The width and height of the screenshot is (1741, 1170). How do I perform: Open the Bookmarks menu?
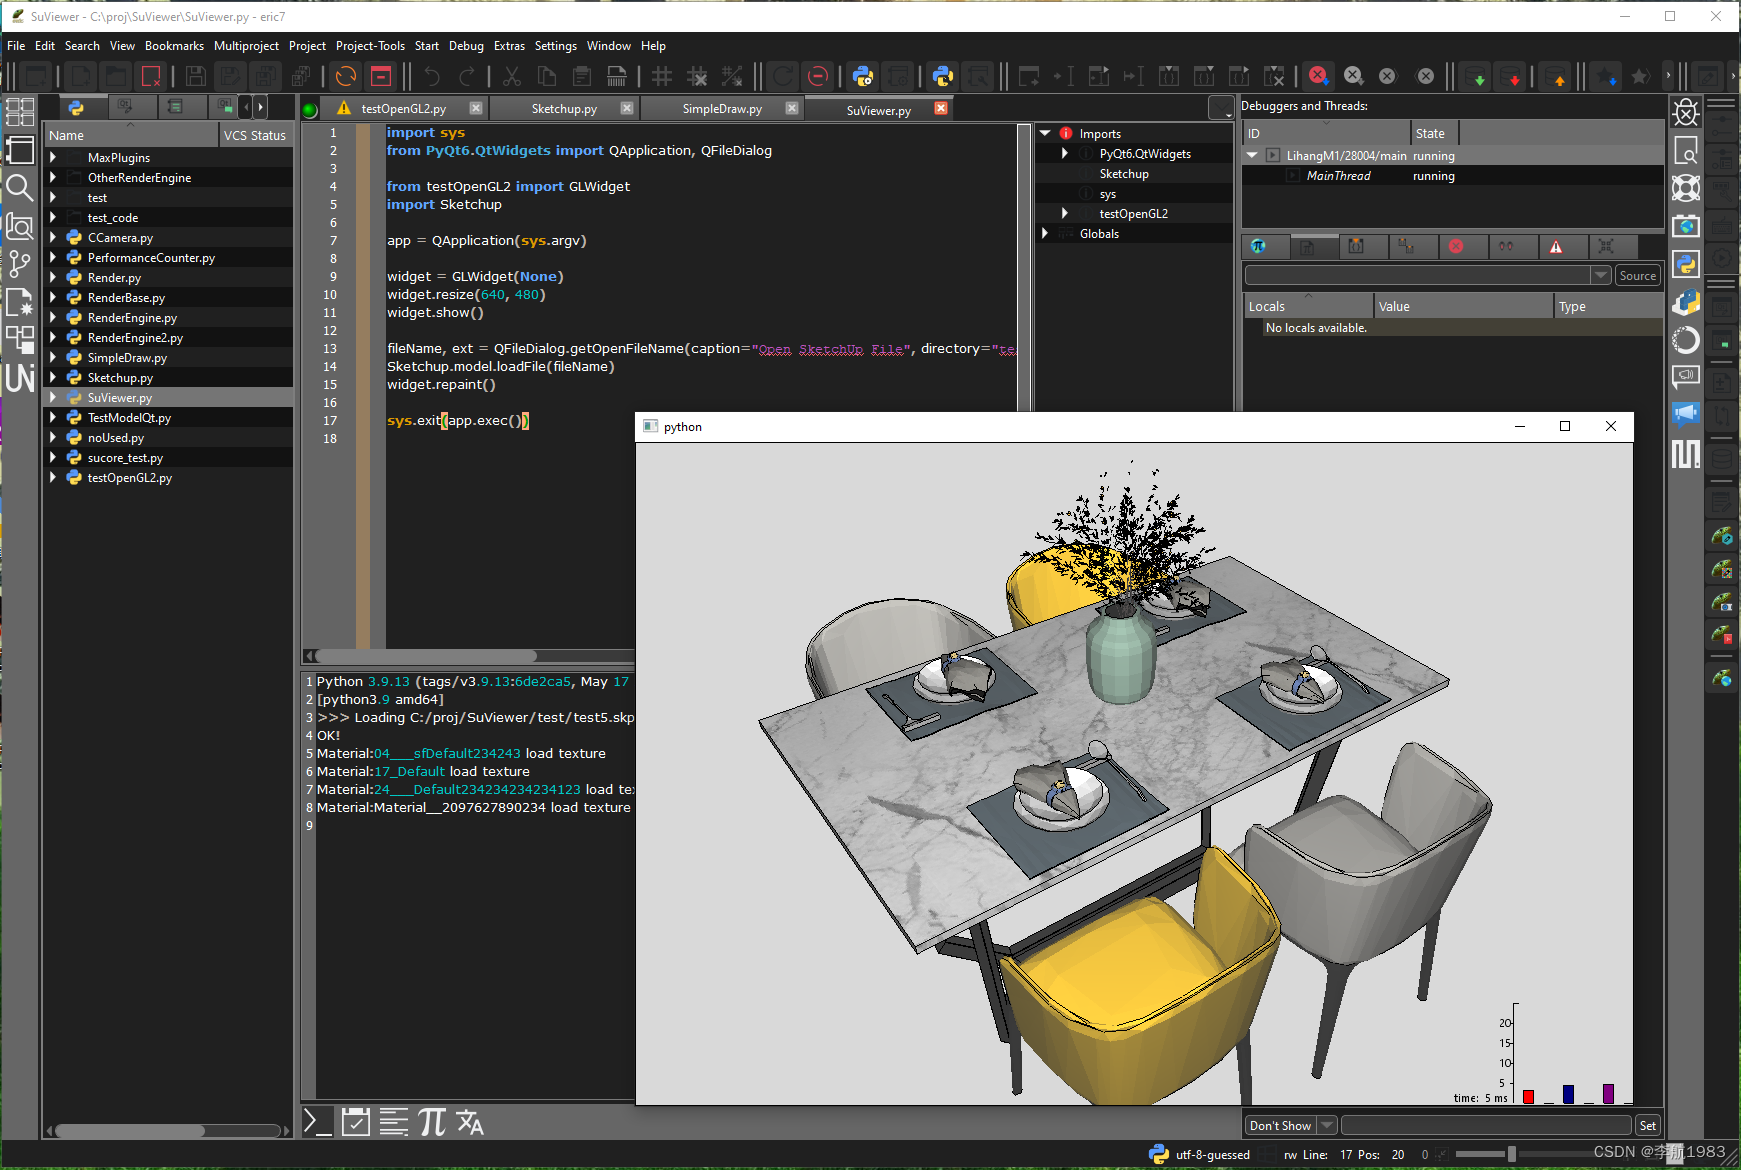tap(174, 46)
